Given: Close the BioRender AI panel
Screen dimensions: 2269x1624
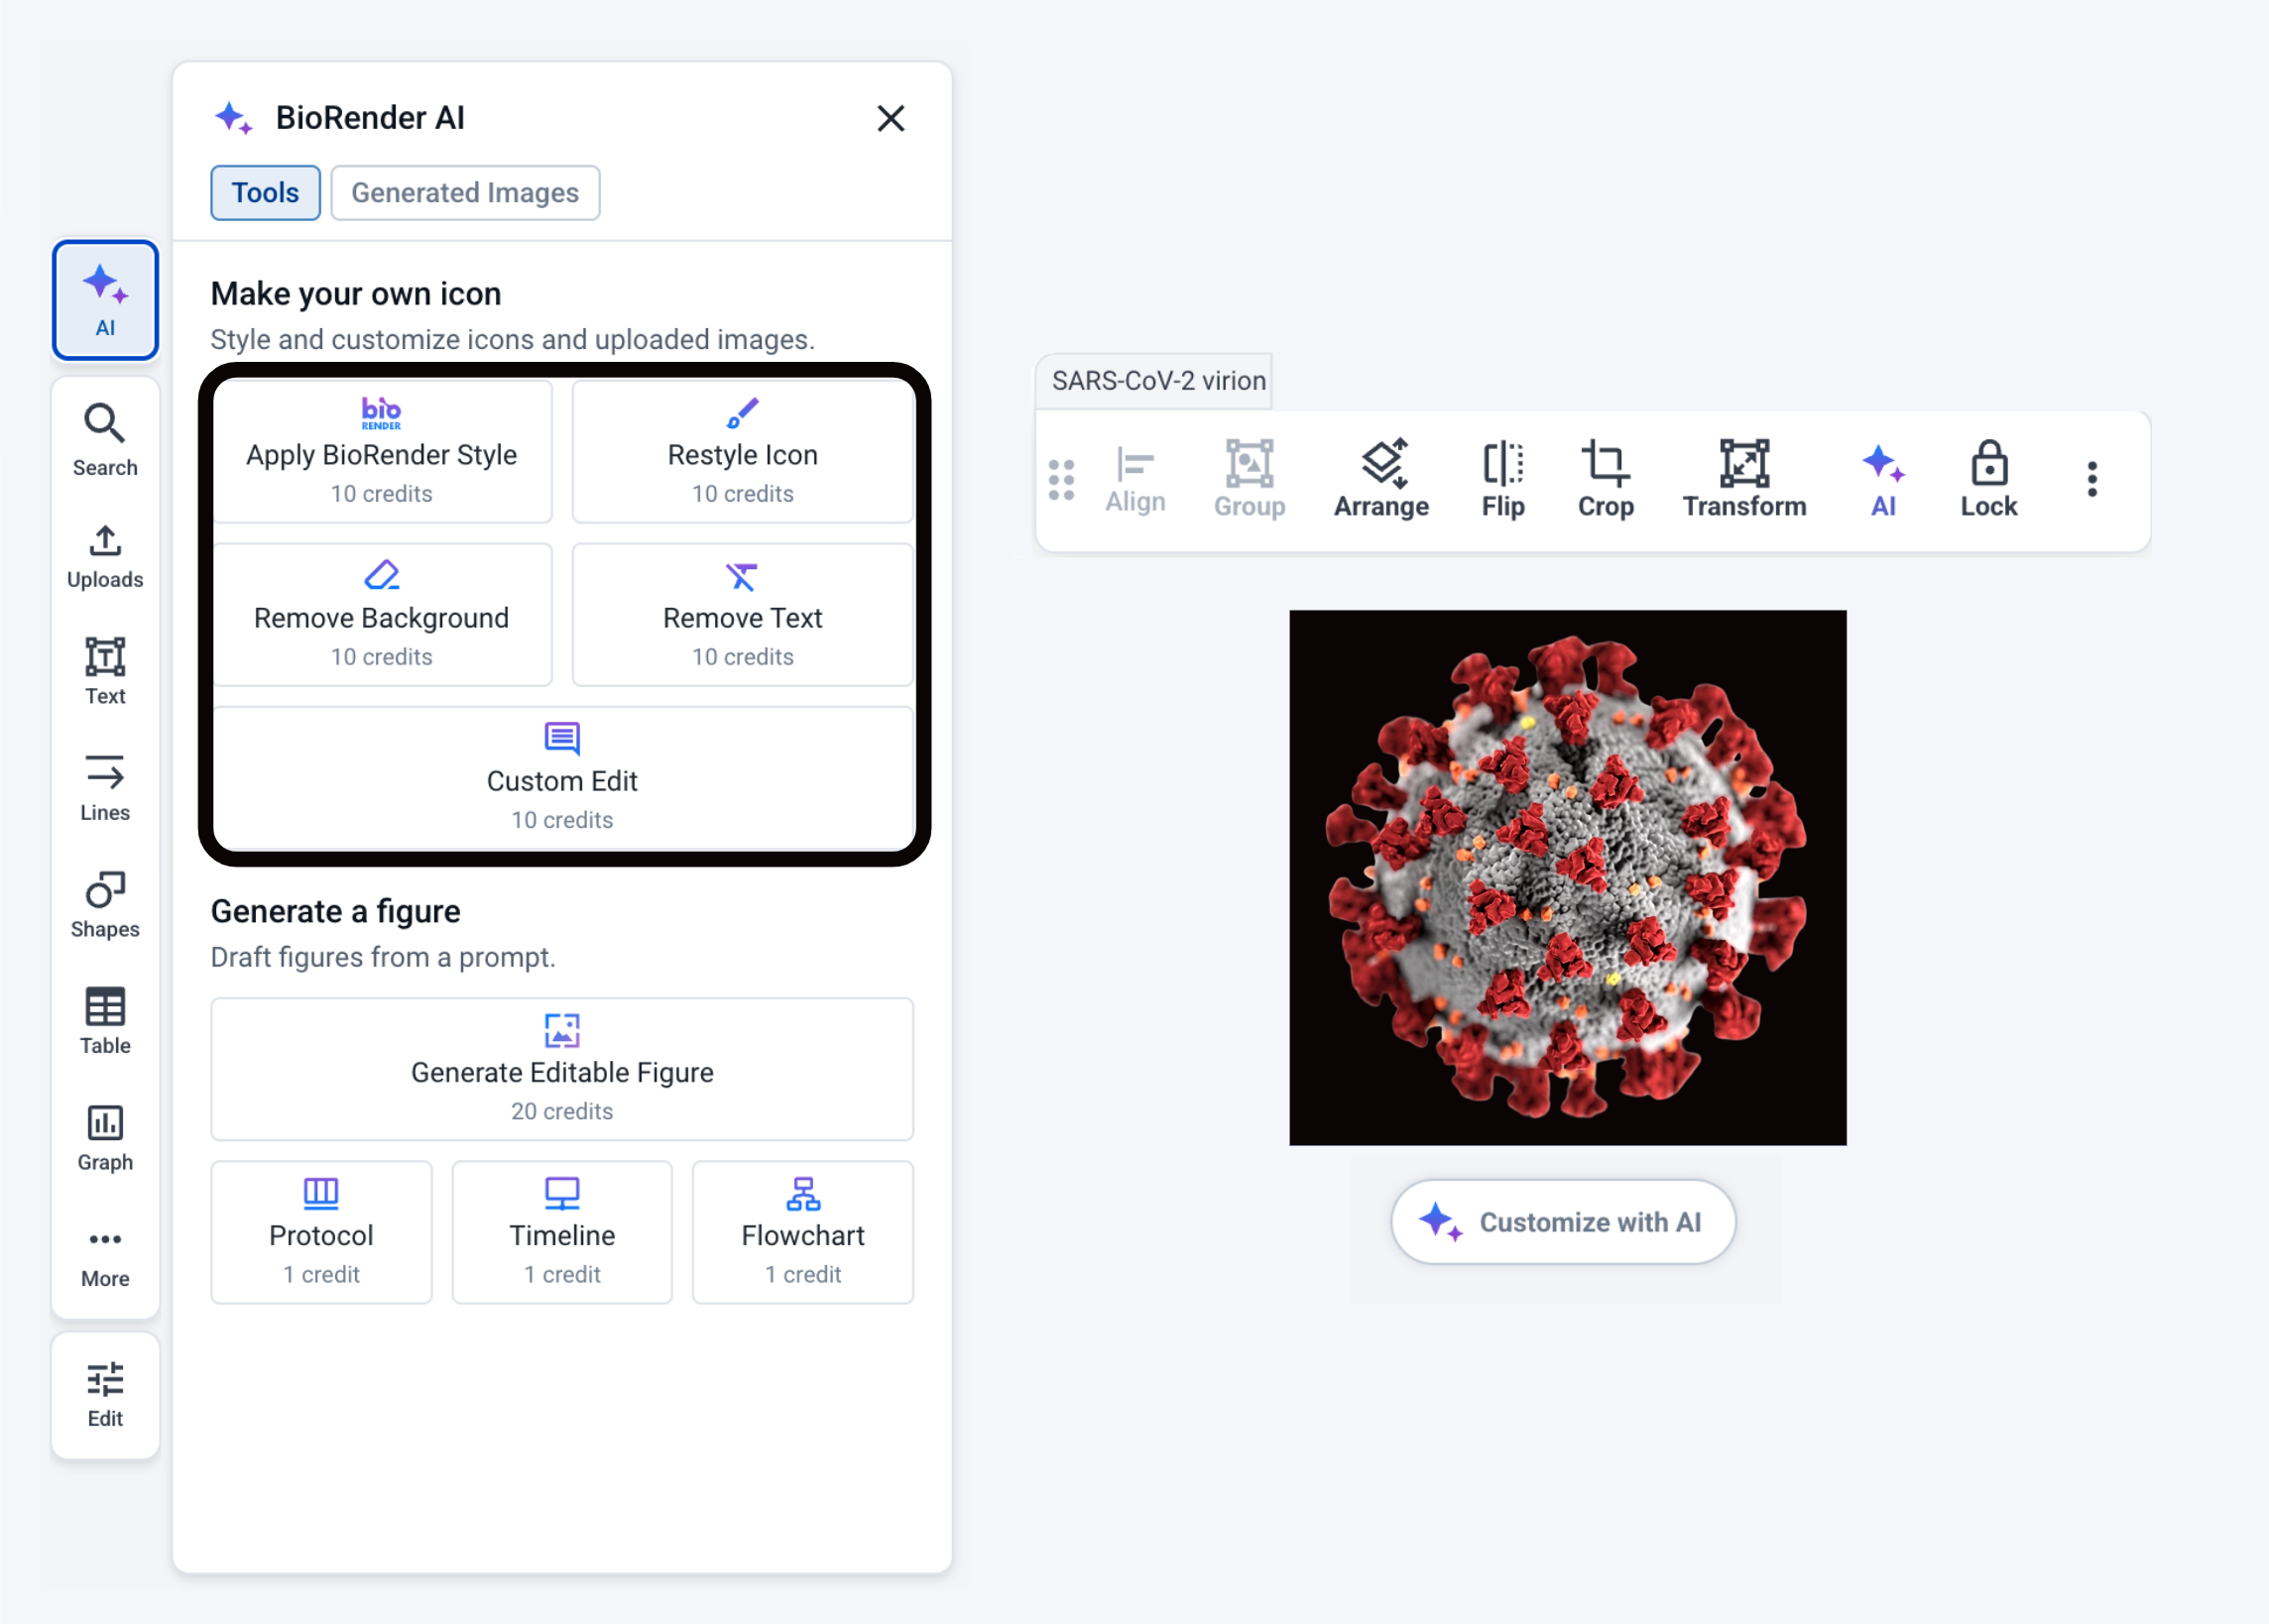Looking at the screenshot, I should [890, 118].
